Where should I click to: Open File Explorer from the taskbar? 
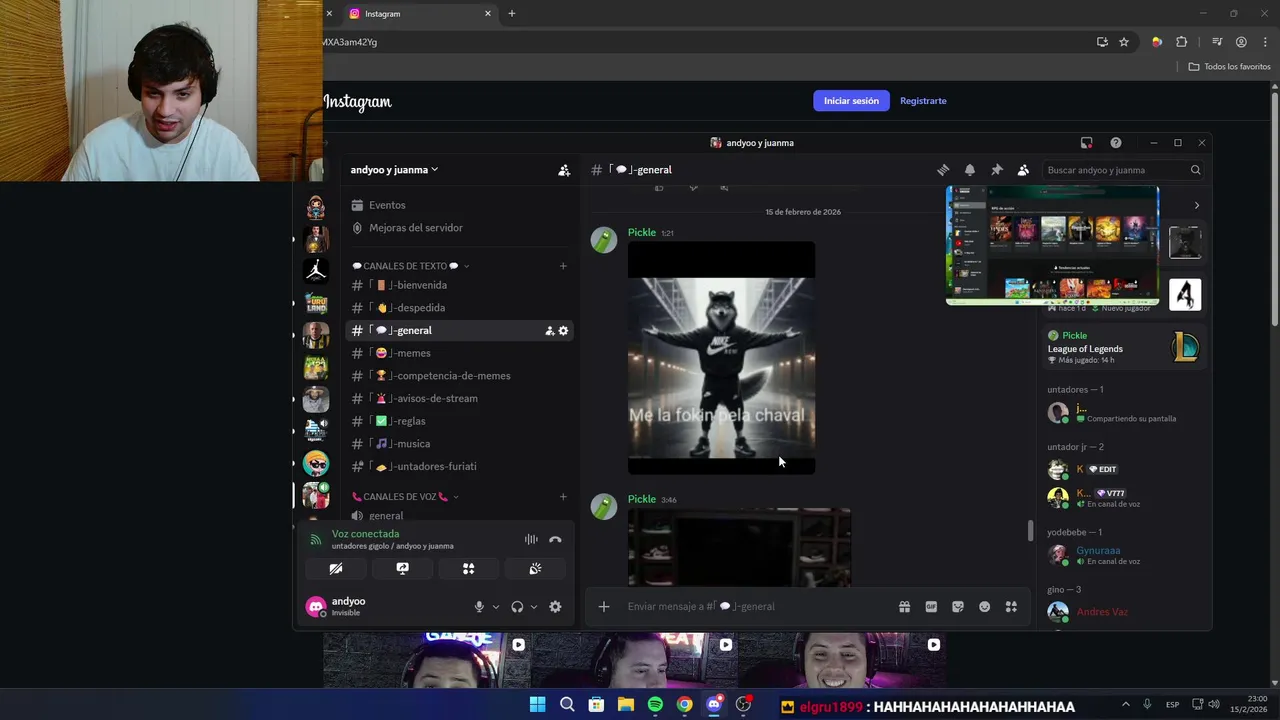tap(625, 705)
